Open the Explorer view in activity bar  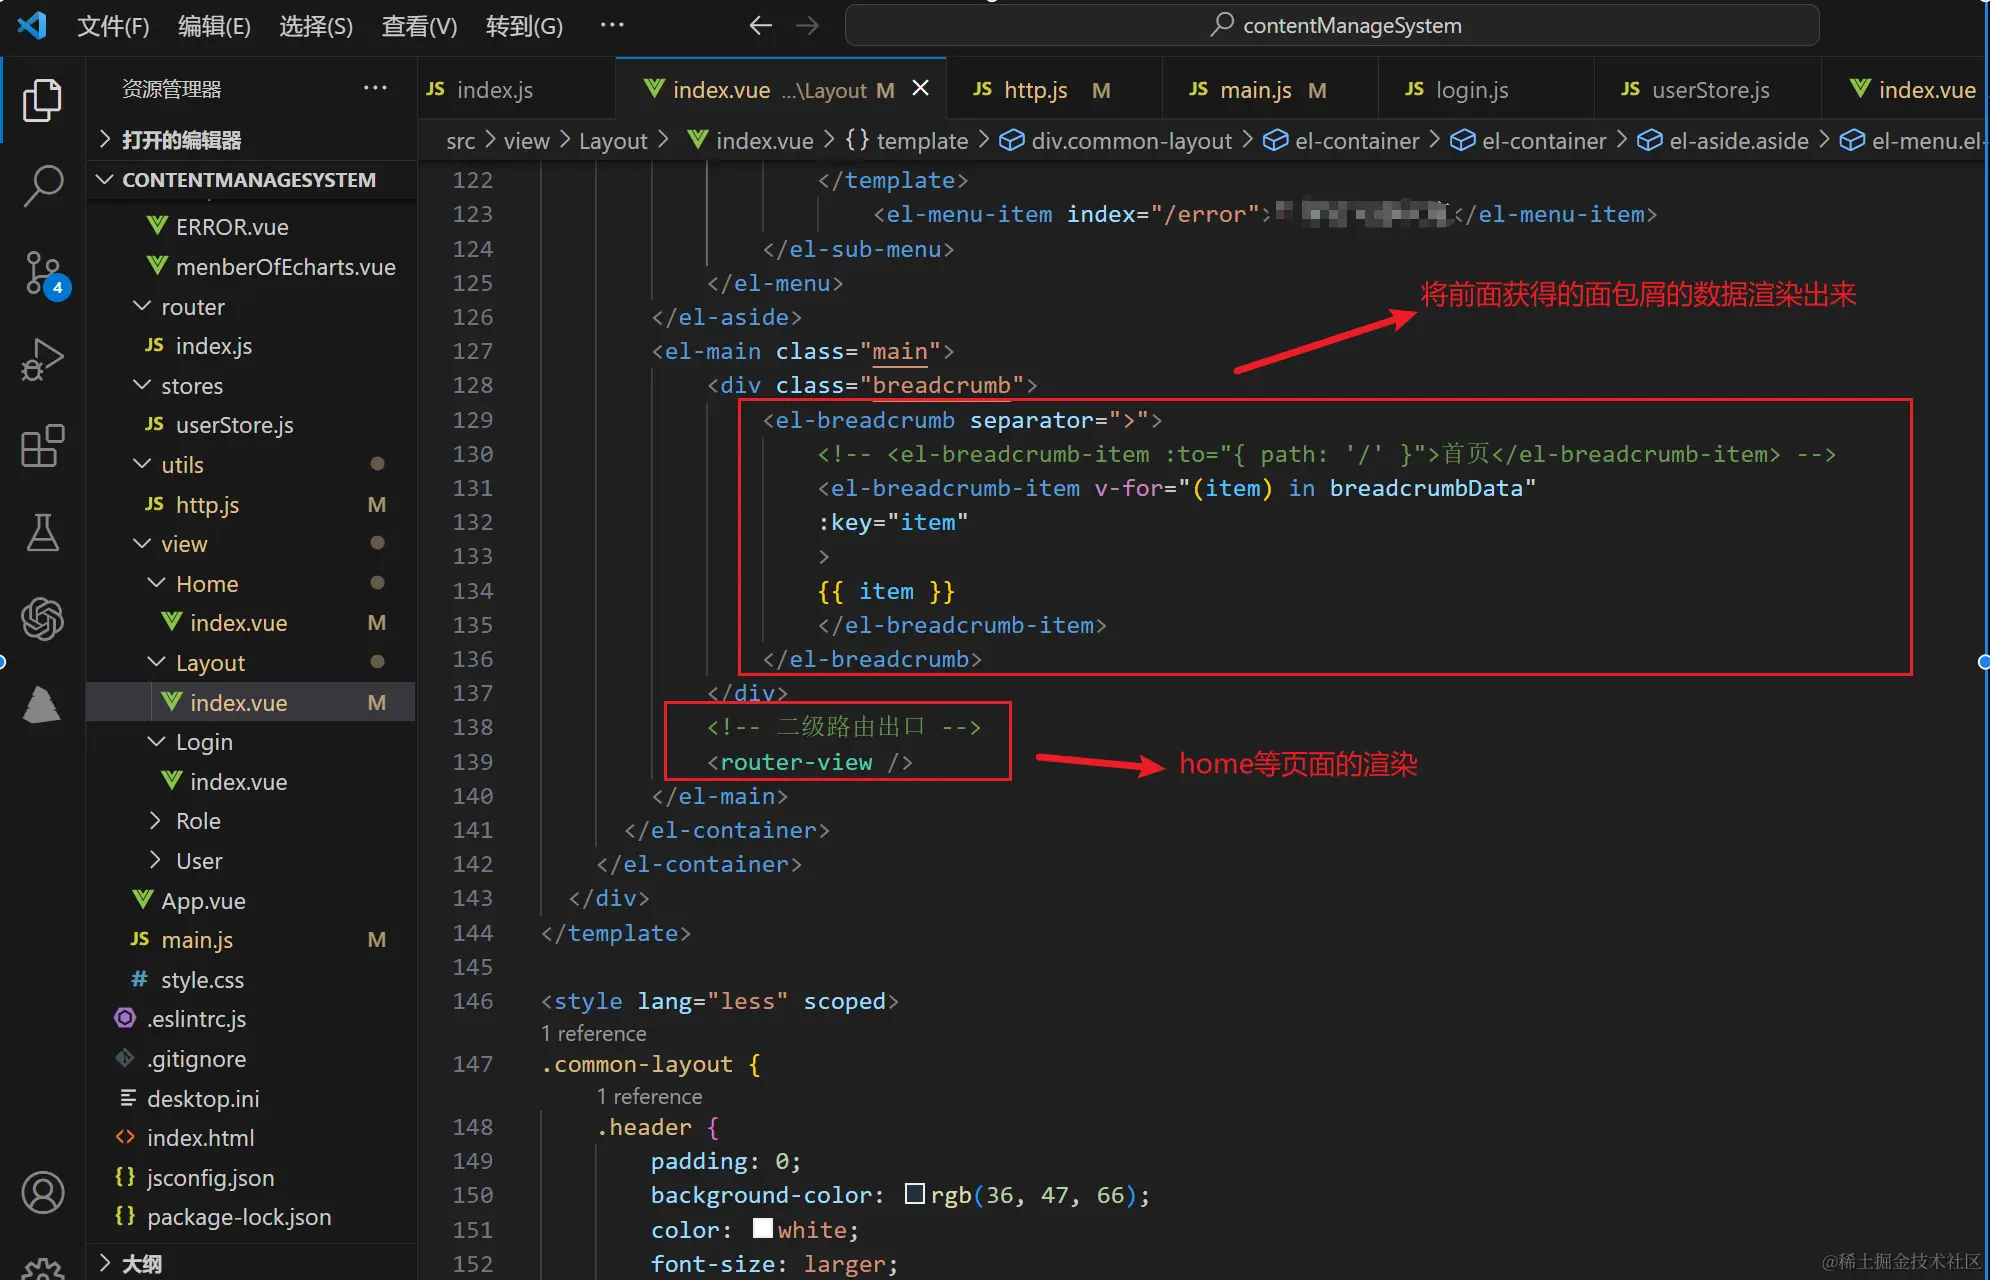click(x=42, y=100)
